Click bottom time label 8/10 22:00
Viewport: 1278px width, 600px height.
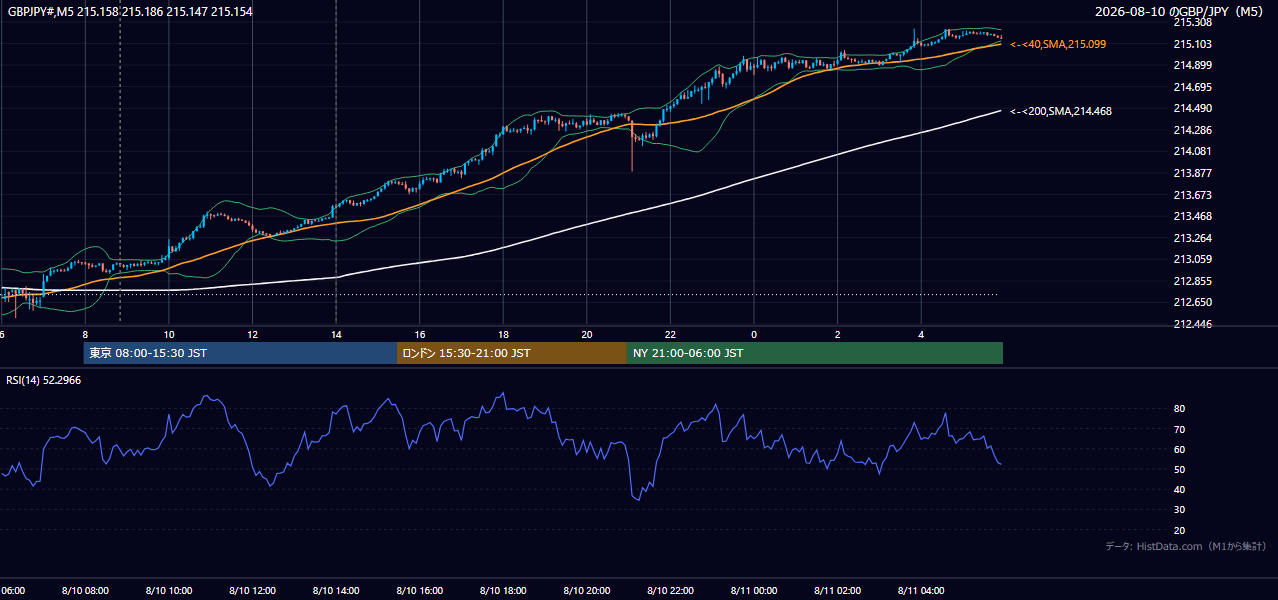pyautogui.click(x=670, y=591)
